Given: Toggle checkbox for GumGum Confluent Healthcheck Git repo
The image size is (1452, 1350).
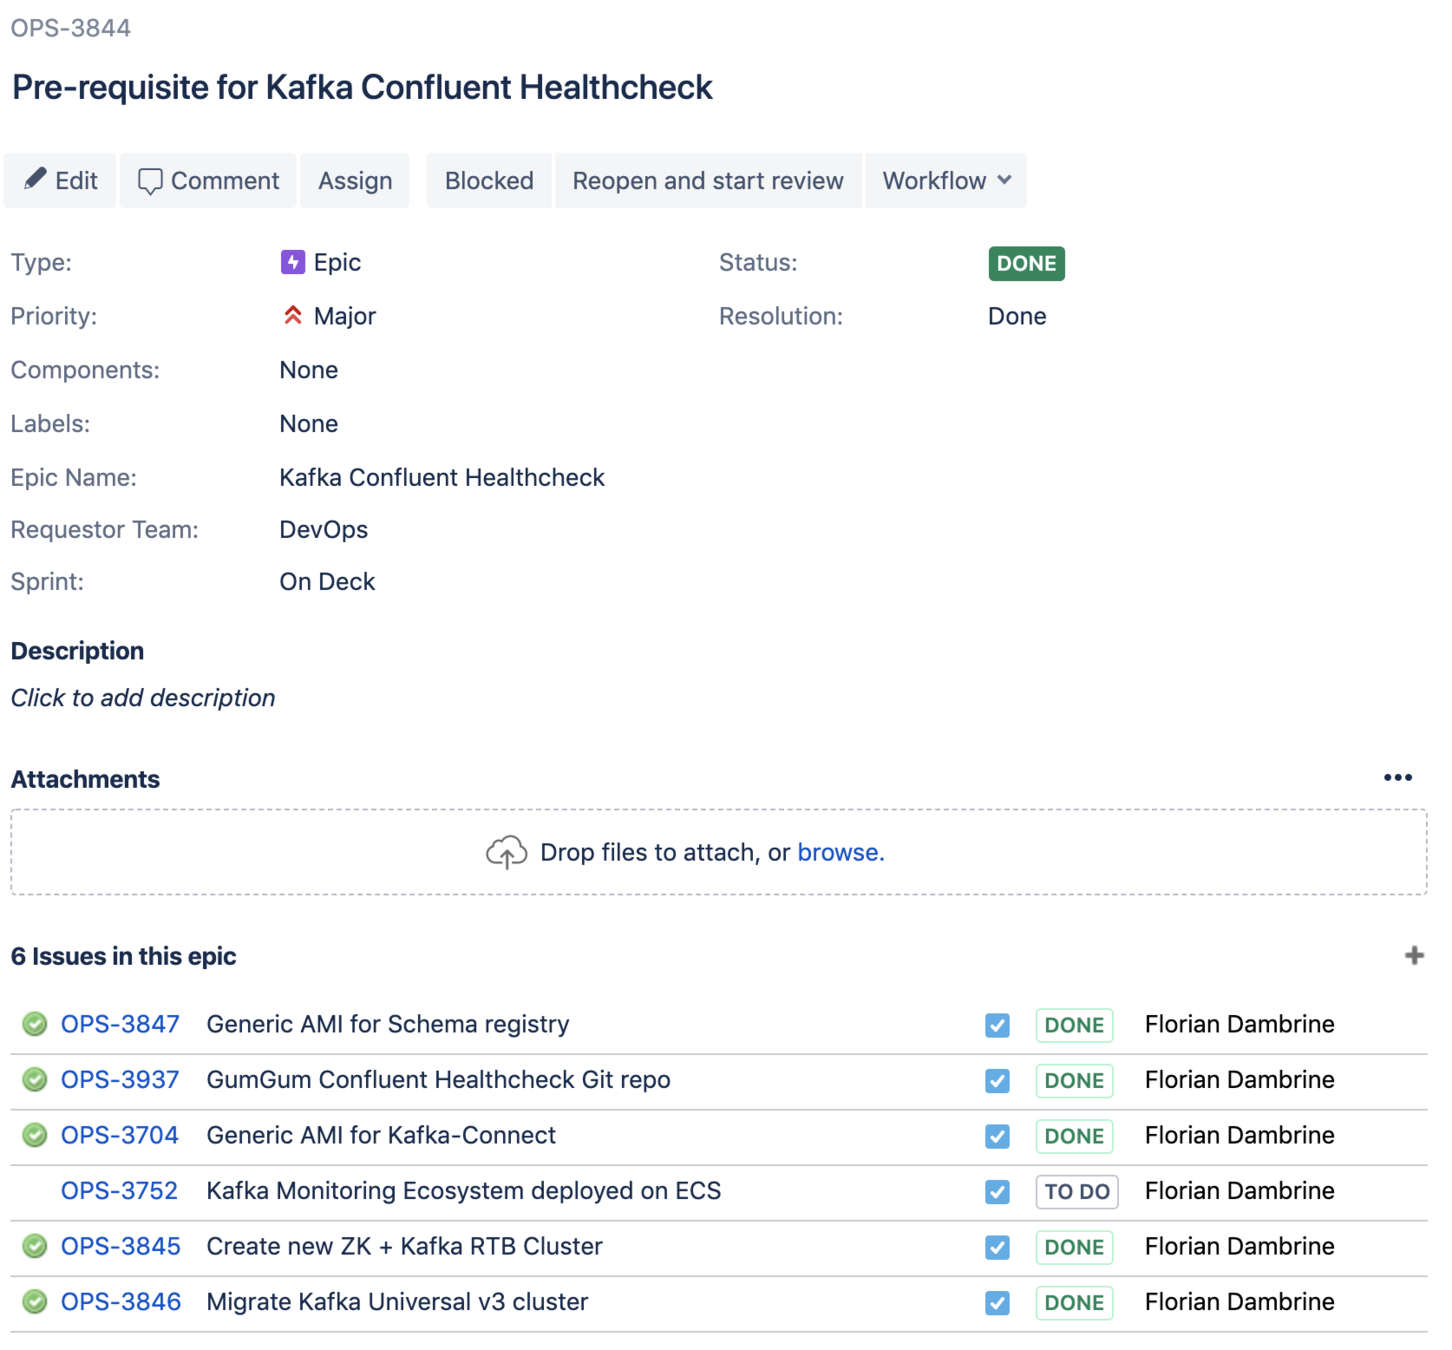Looking at the screenshot, I should 997,1081.
